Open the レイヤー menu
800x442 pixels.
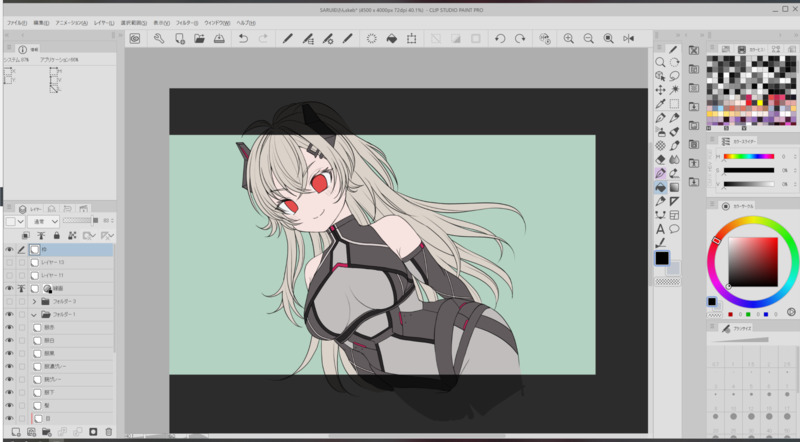pyautogui.click(x=104, y=23)
